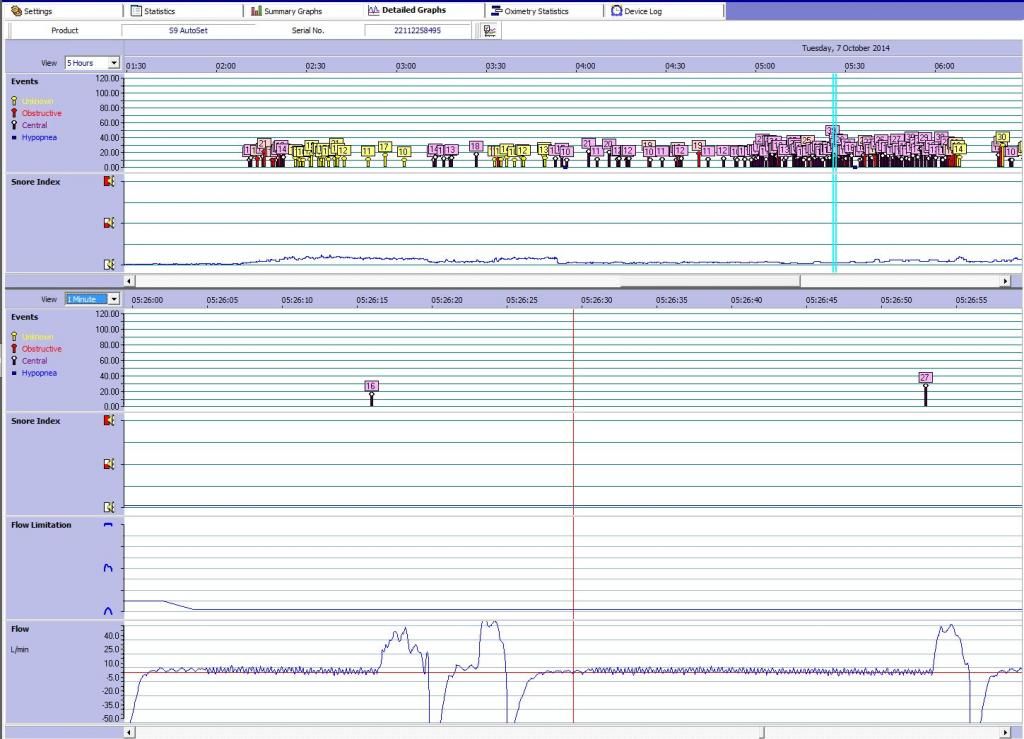Viewport: 1024px width, 739px height.
Task: Click the rounded normal flow limitation icon
Action: click(108, 611)
